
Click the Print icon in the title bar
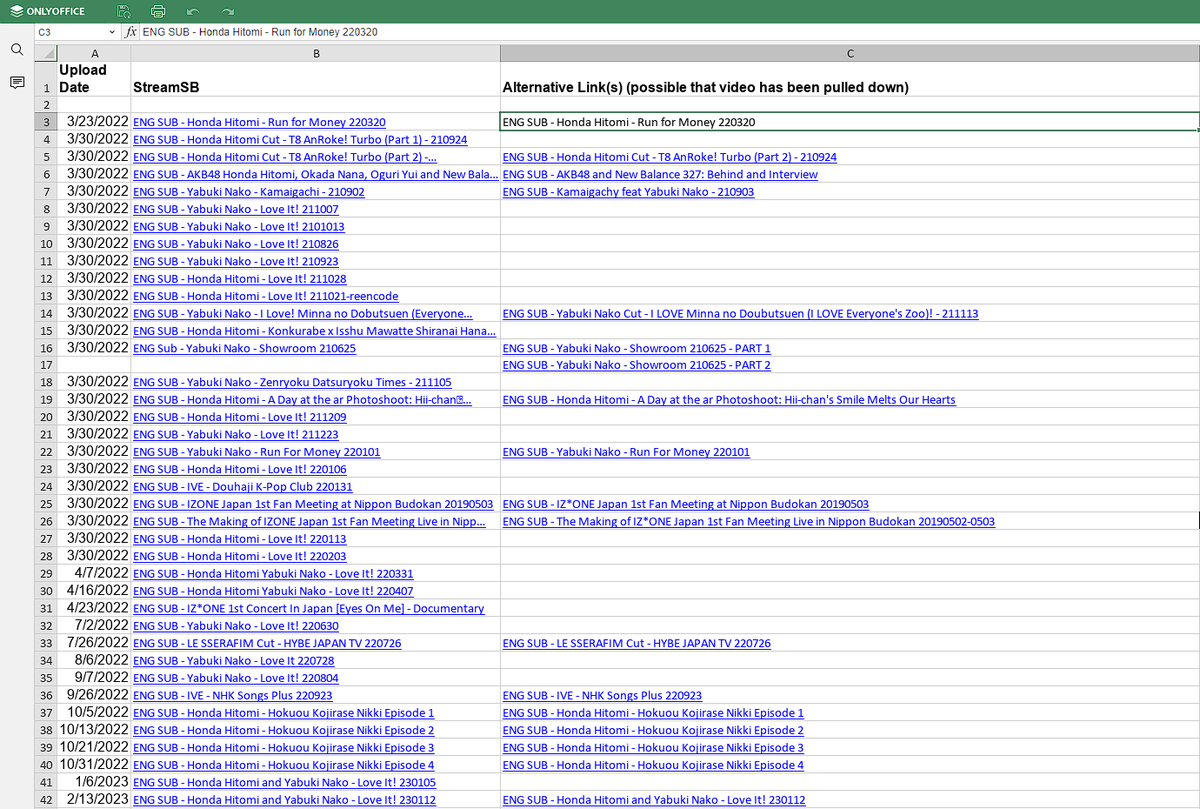[x=158, y=12]
